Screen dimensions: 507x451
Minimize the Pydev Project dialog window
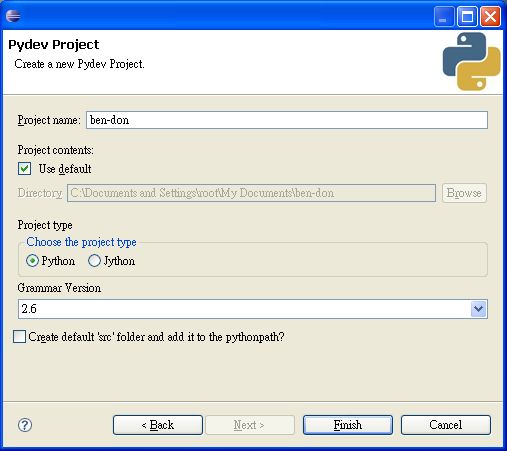444,16
